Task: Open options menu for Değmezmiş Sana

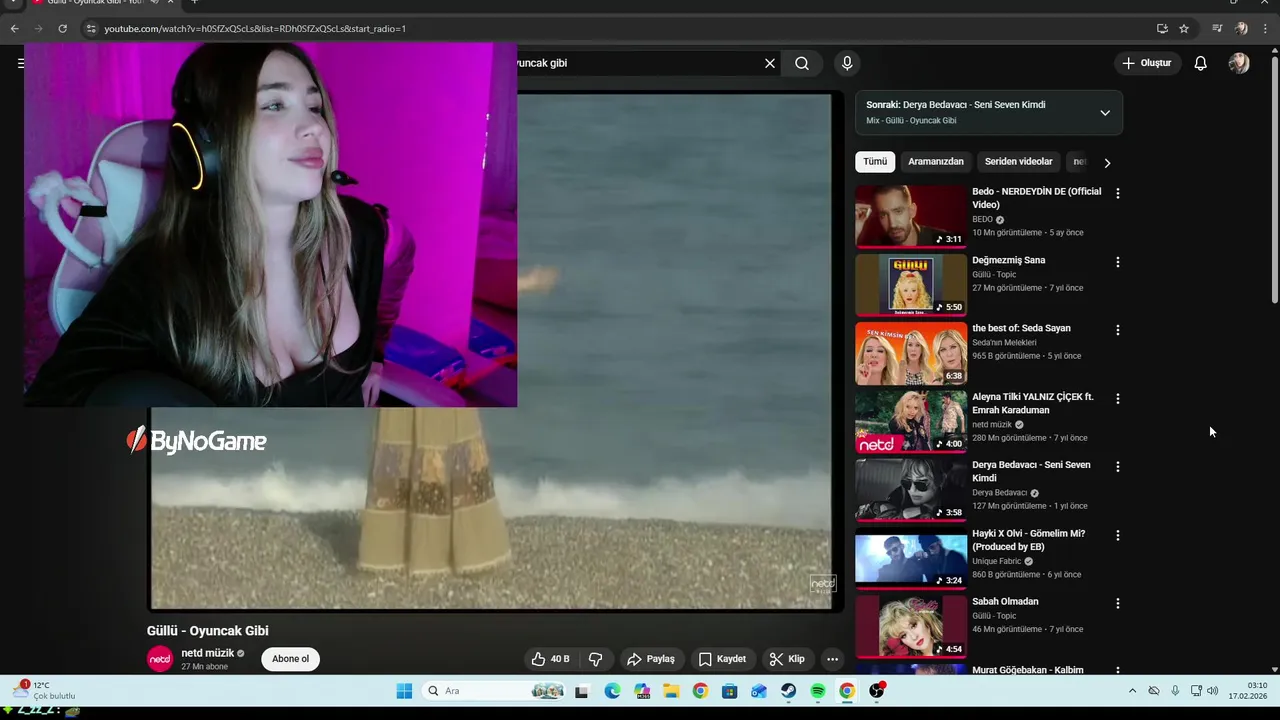Action: coord(1118,262)
